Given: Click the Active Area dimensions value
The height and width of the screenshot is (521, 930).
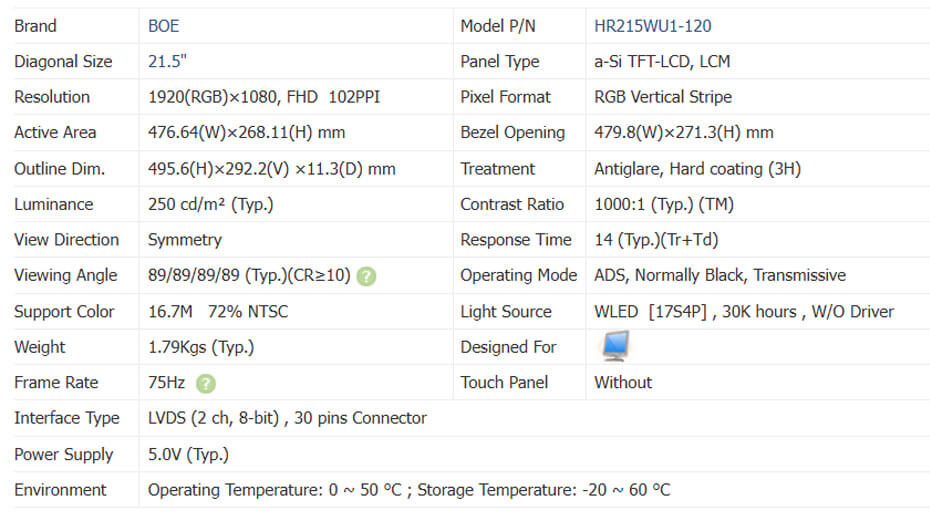Looking at the screenshot, I should coord(247,132).
